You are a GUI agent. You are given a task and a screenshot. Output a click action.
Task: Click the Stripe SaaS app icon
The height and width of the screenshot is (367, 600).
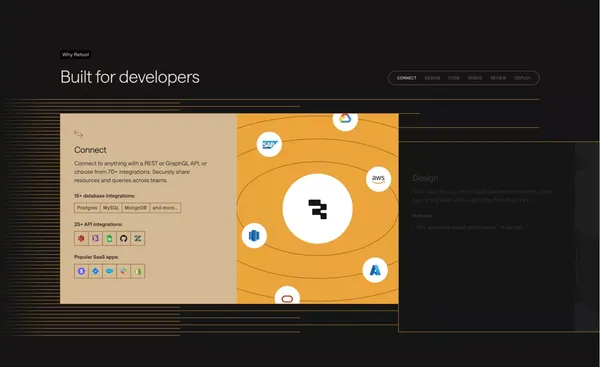click(81, 271)
